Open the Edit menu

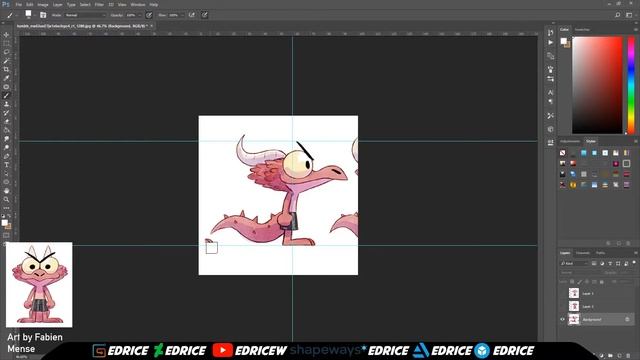(29, 4)
